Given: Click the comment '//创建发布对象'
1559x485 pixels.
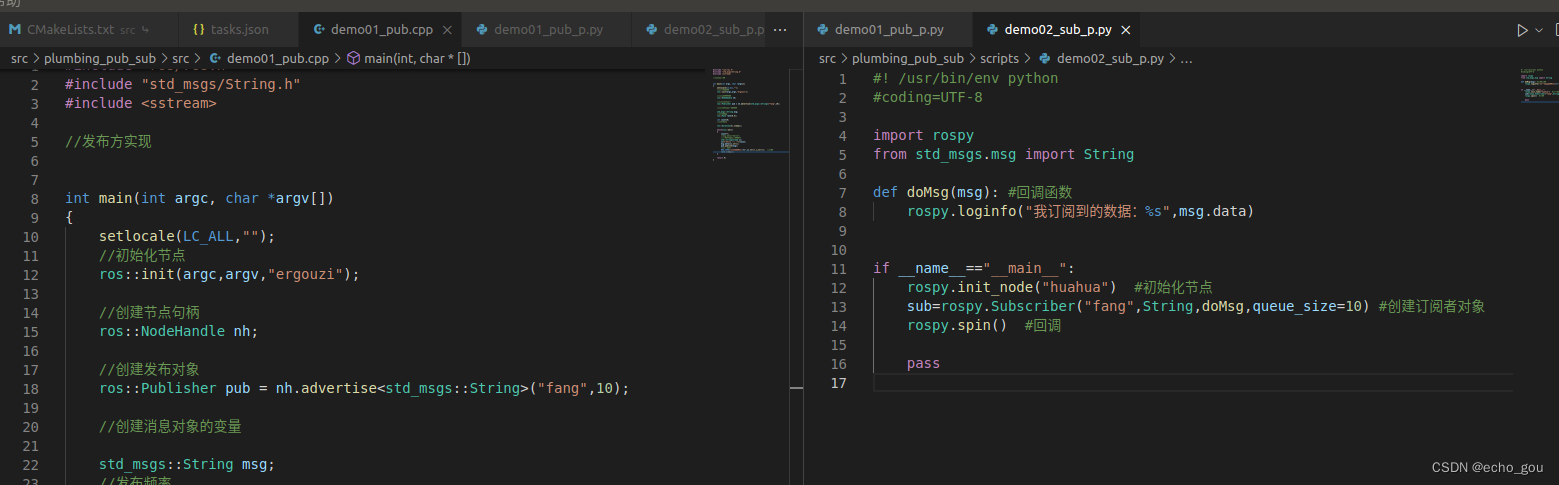Looking at the screenshot, I should (x=149, y=369).
